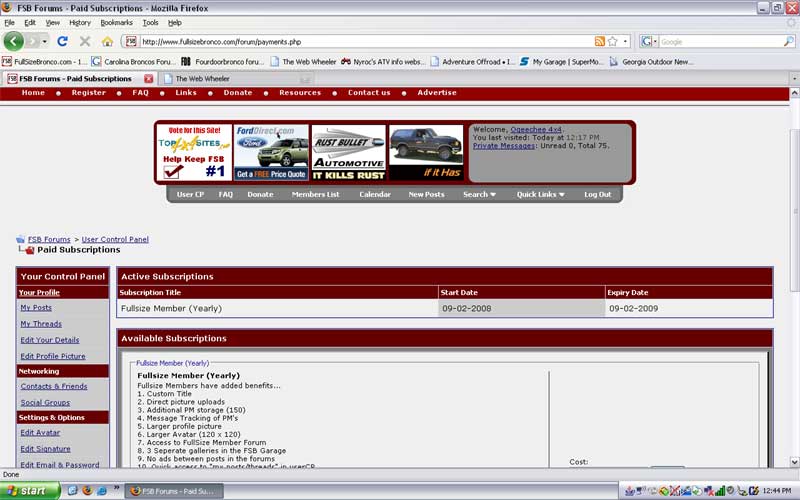Screen dimensions: 800x500
Task: Click Register in the red navigation bar
Action: pos(88,92)
